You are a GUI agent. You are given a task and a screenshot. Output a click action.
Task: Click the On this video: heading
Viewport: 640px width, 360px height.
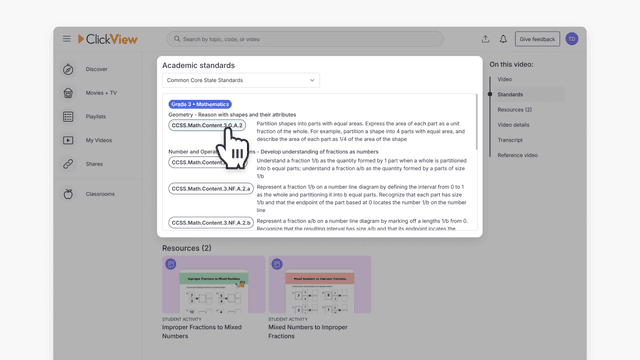[x=511, y=64]
